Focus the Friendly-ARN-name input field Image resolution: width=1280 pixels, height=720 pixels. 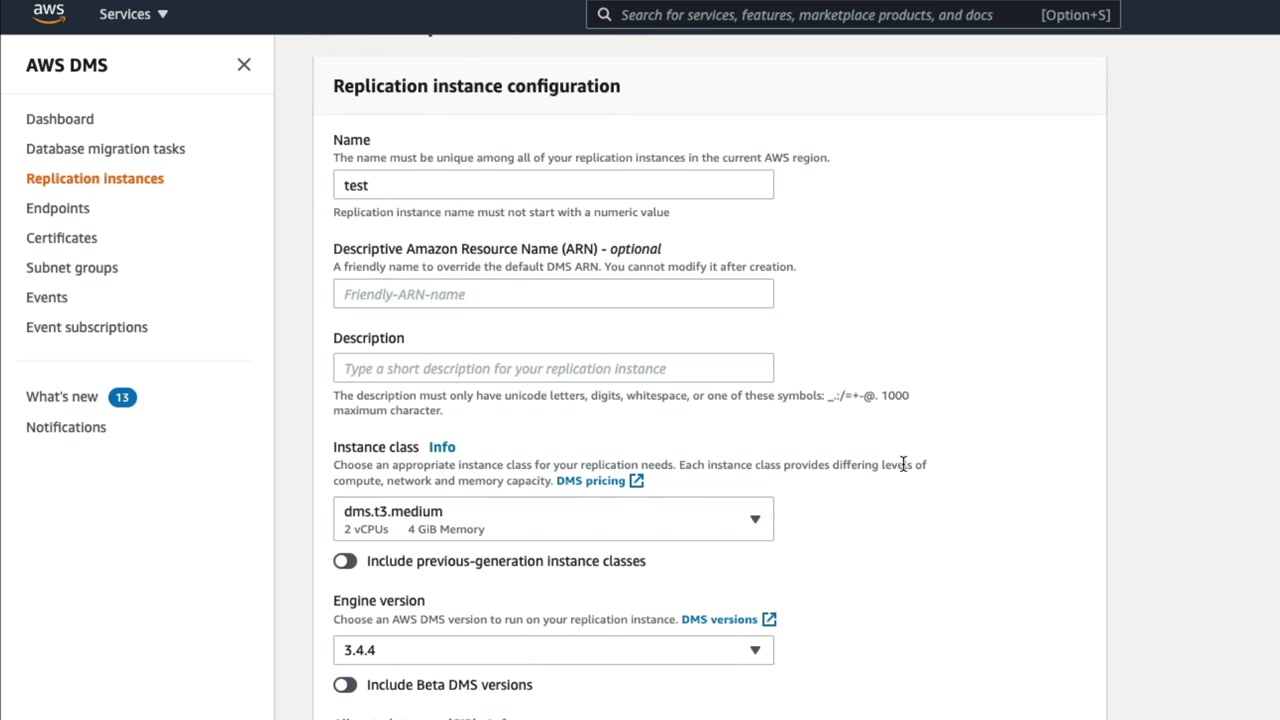pos(553,294)
